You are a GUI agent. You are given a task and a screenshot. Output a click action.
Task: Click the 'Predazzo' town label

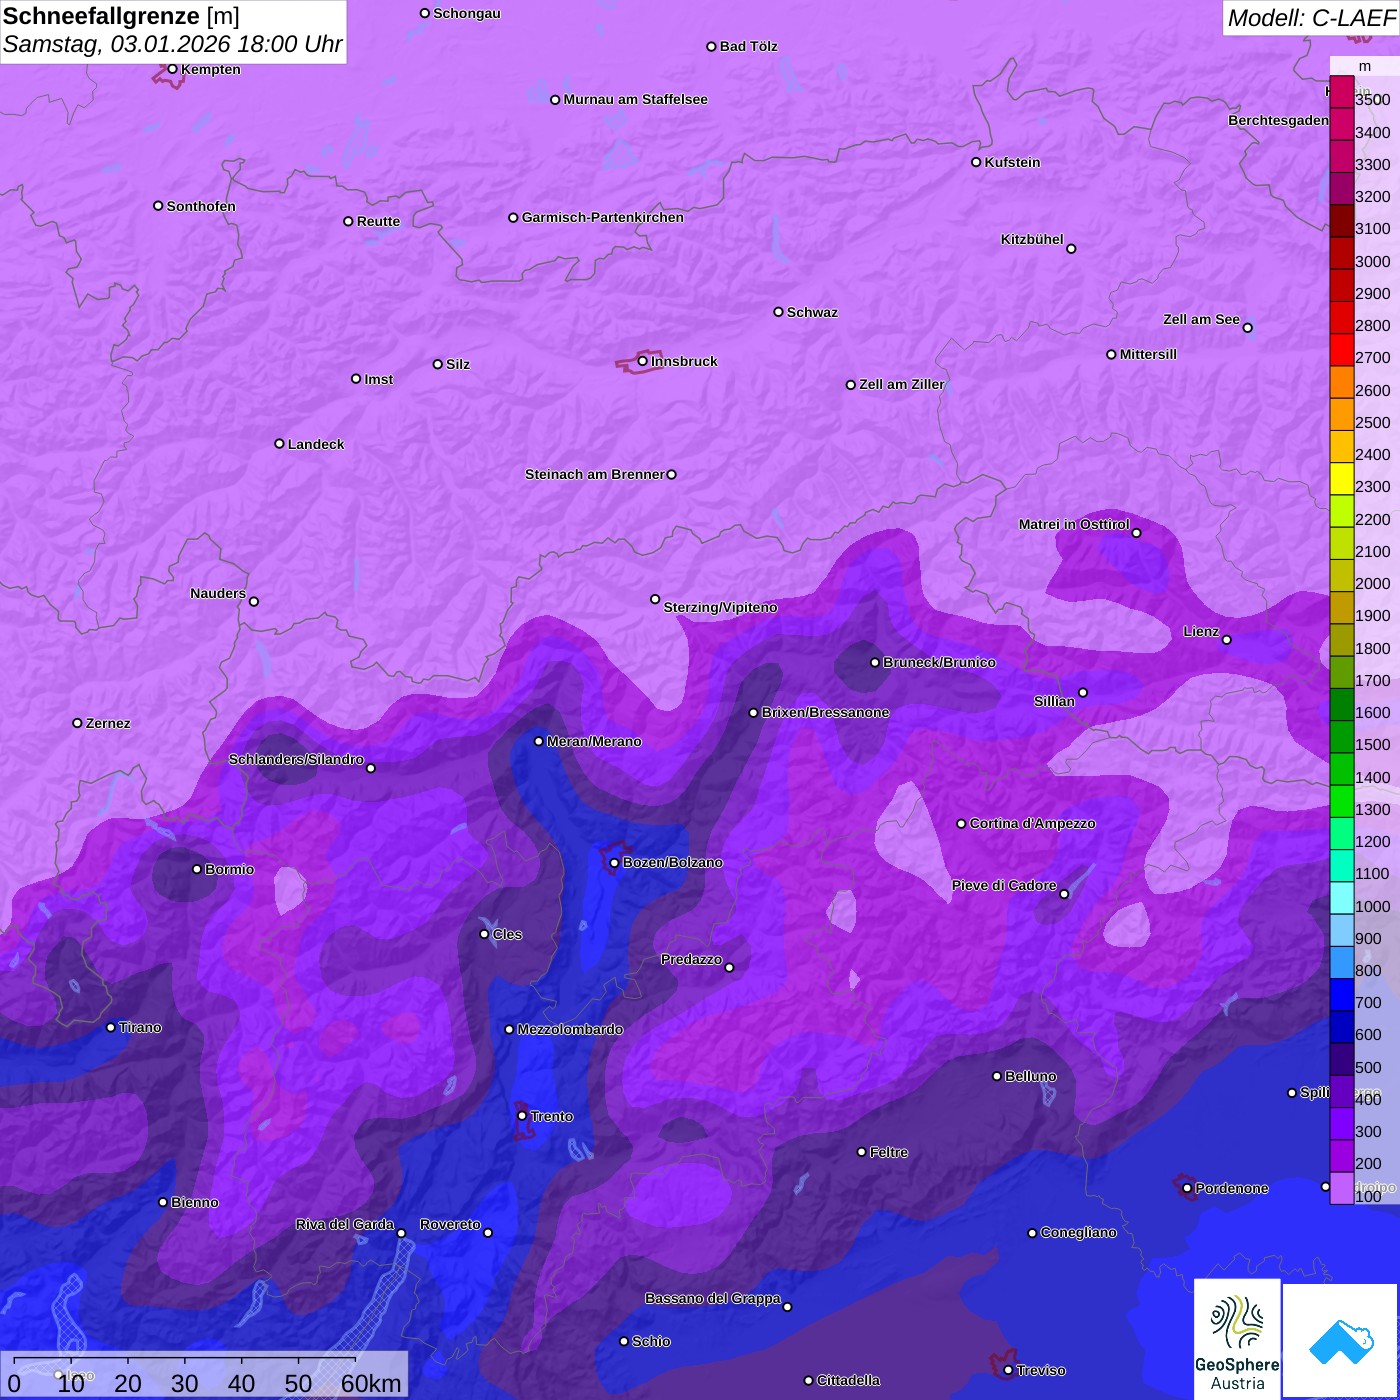point(691,959)
